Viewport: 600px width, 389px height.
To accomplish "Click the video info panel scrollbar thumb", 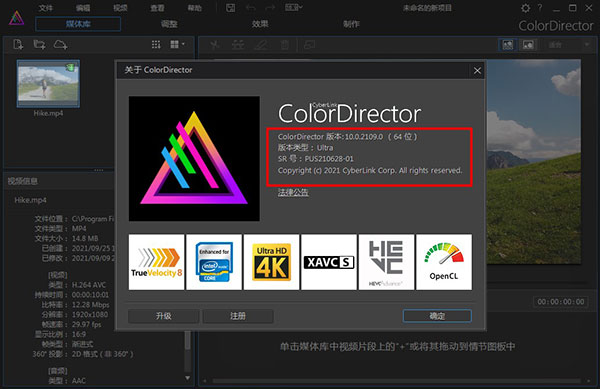I will (188, 340).
